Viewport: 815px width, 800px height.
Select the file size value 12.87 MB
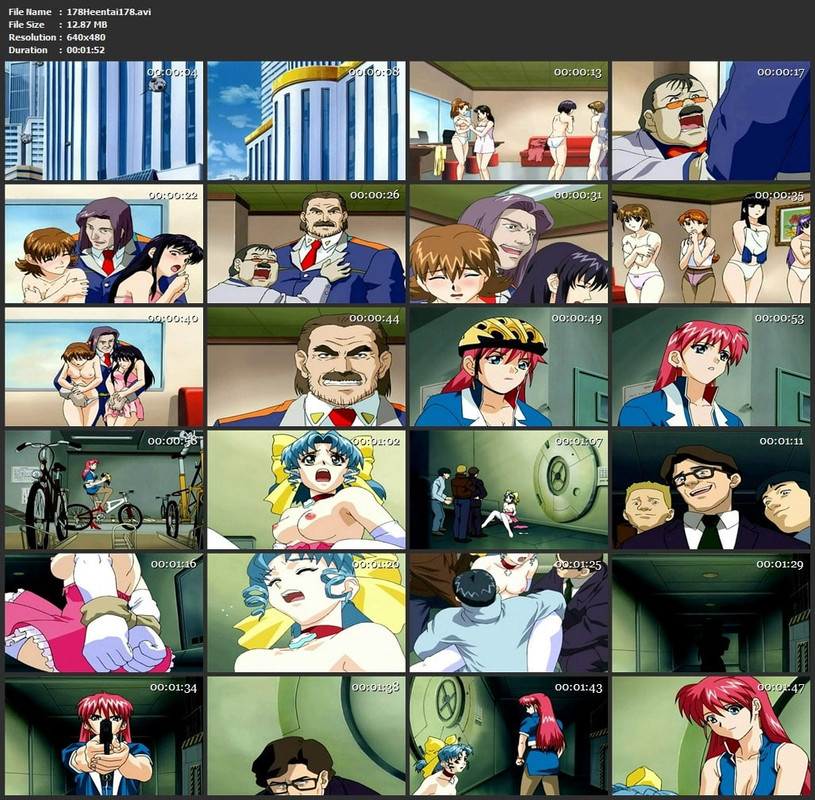[87, 24]
